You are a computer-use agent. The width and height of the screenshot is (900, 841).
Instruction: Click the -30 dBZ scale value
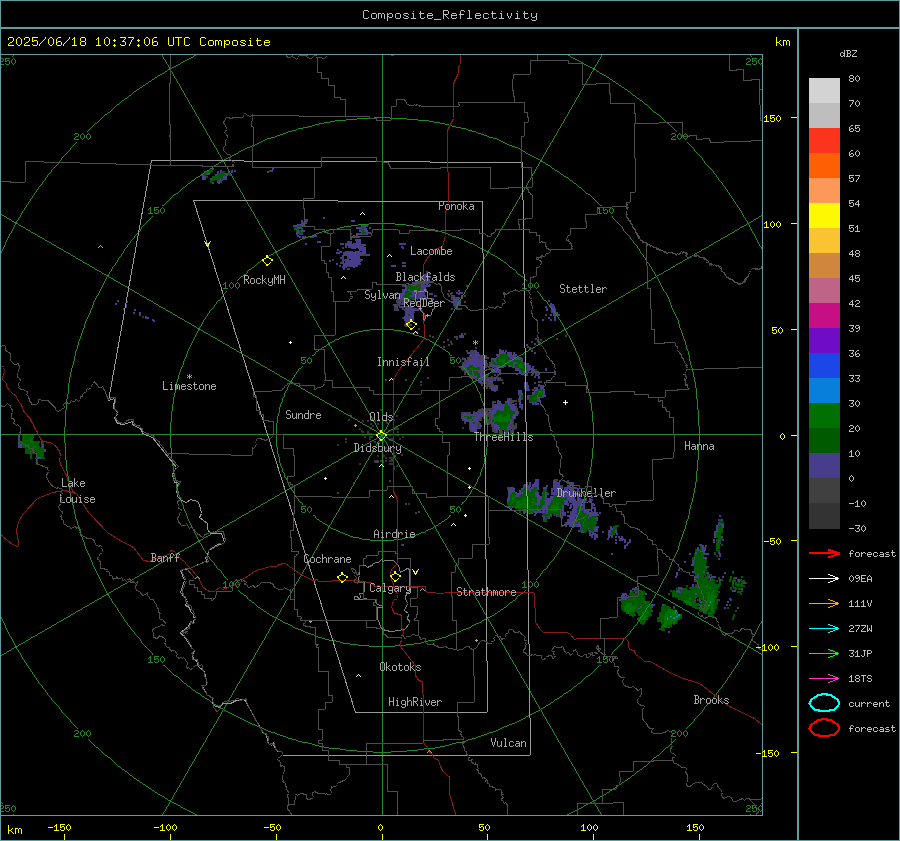(857, 528)
